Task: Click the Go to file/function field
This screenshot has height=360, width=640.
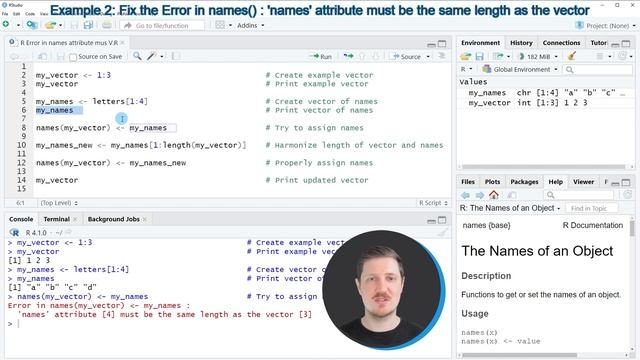Action: tap(162, 25)
